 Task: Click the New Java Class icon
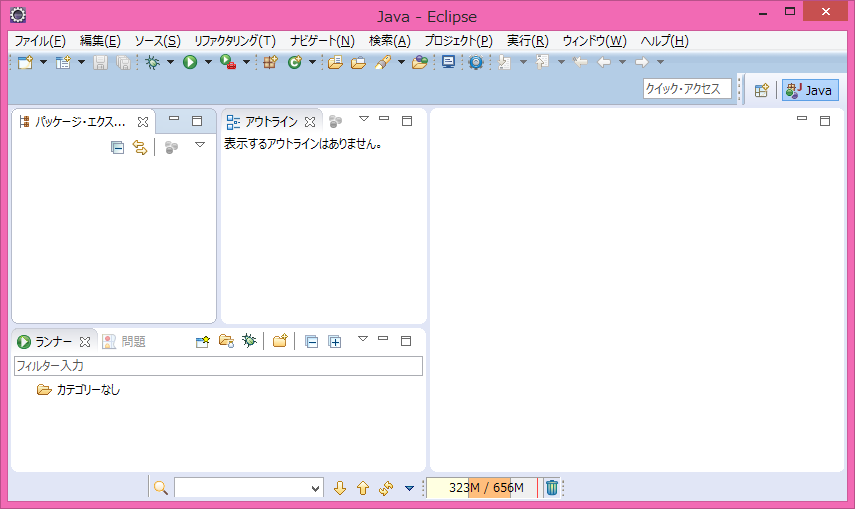coord(294,62)
